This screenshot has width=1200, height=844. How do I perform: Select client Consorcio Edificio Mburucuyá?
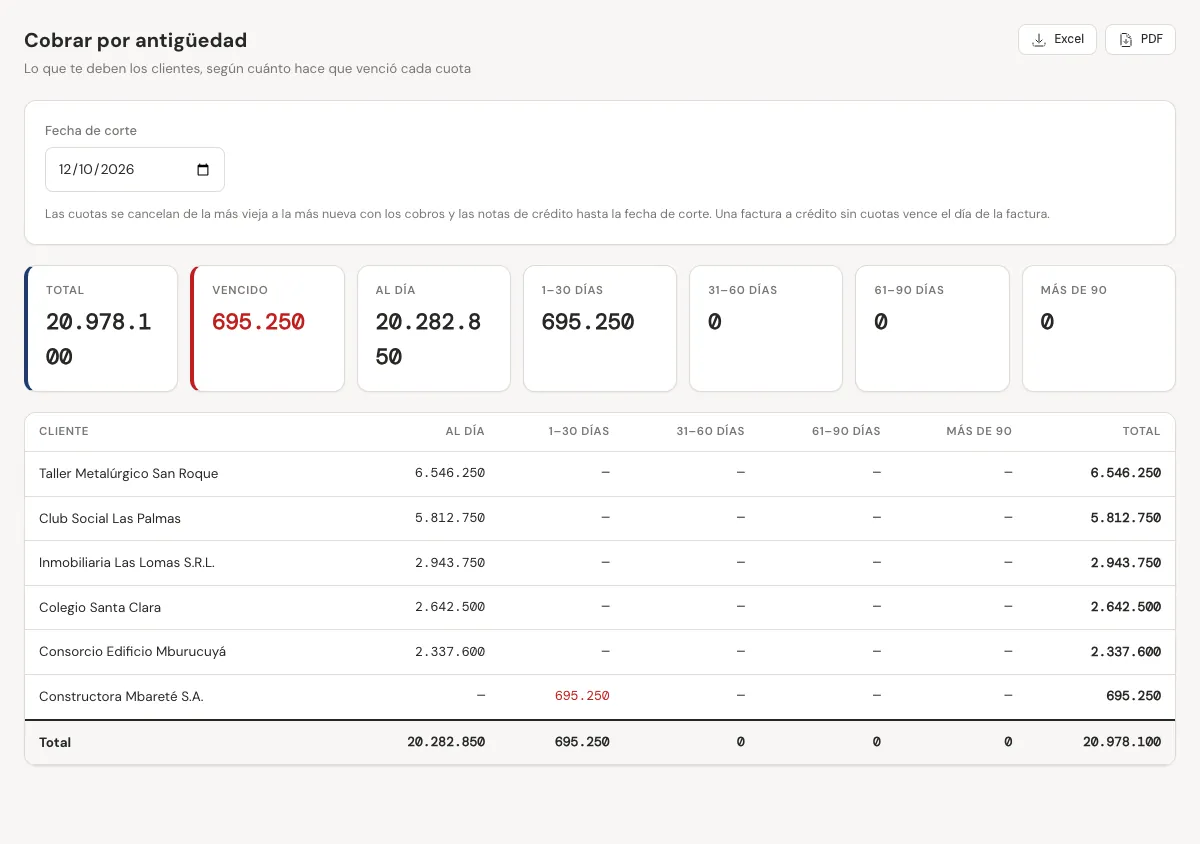(133, 652)
